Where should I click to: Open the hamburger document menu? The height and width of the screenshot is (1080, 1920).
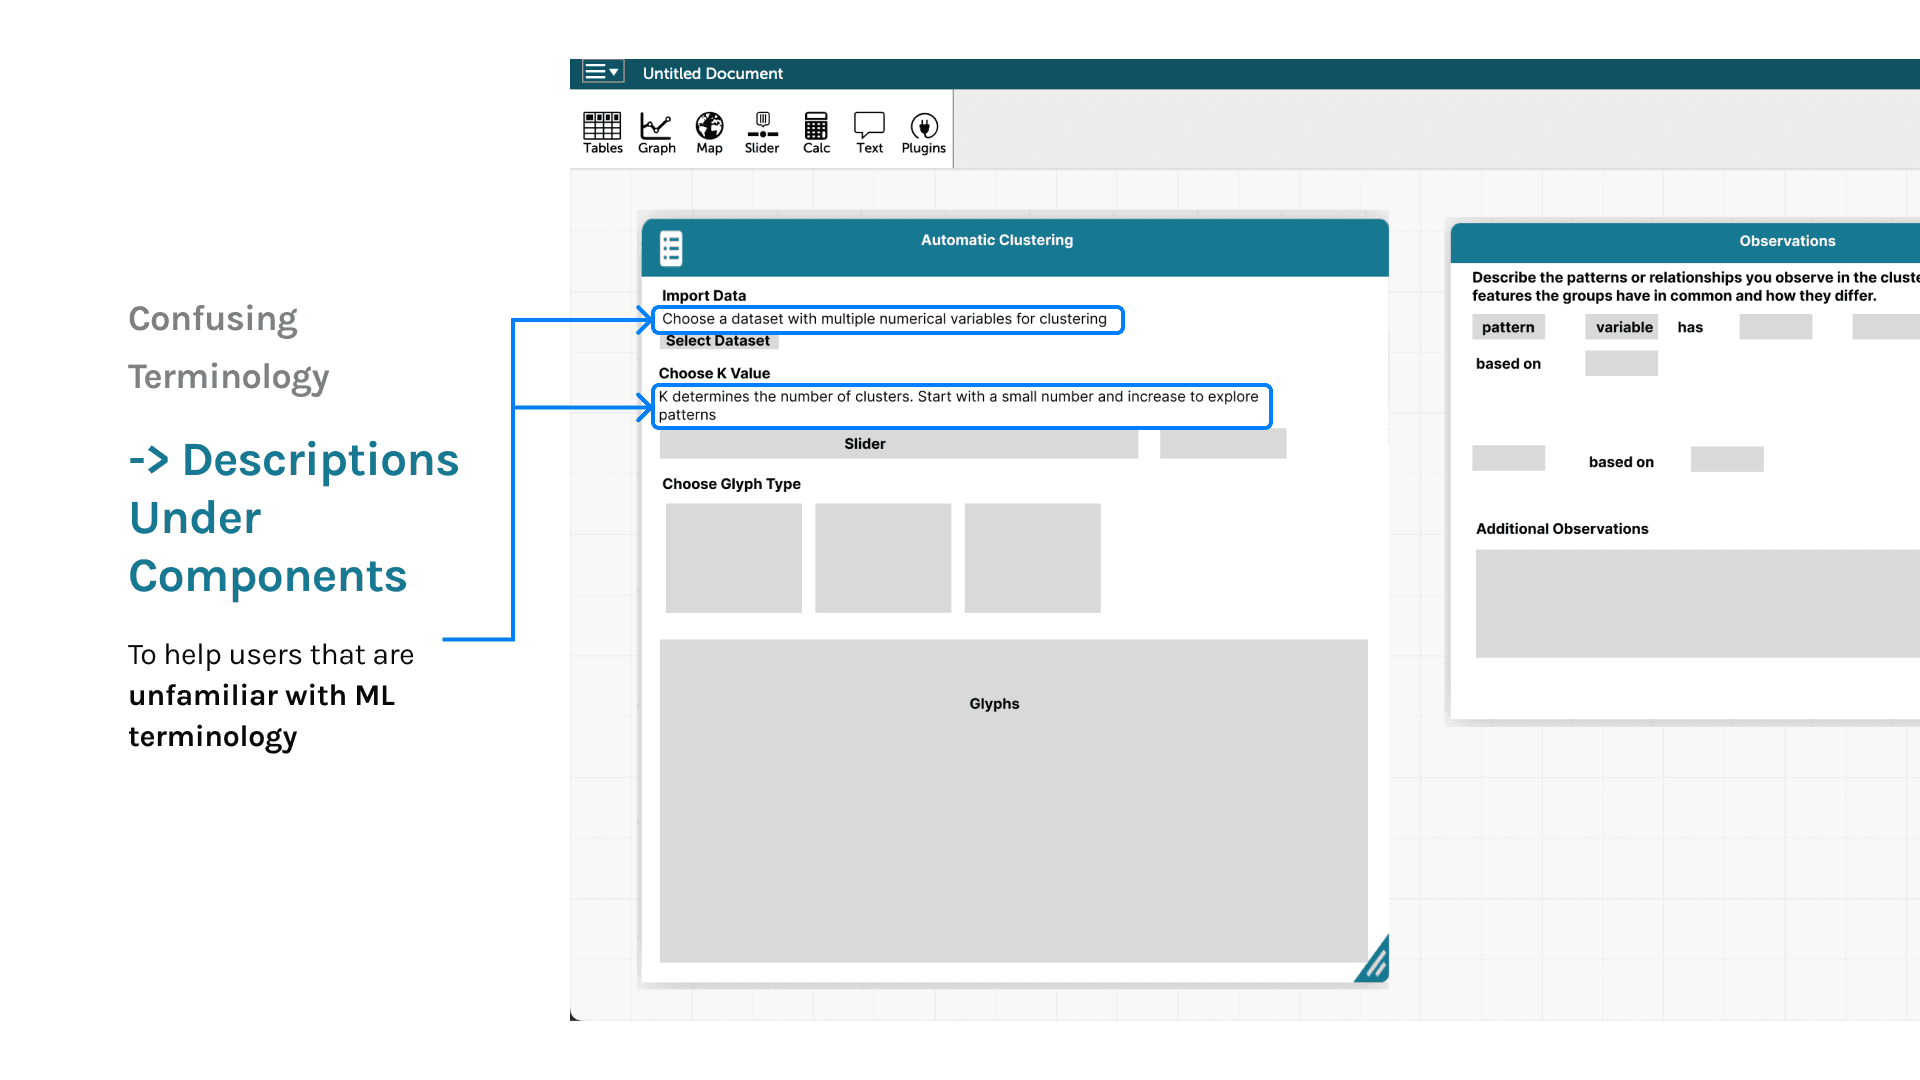coord(602,72)
